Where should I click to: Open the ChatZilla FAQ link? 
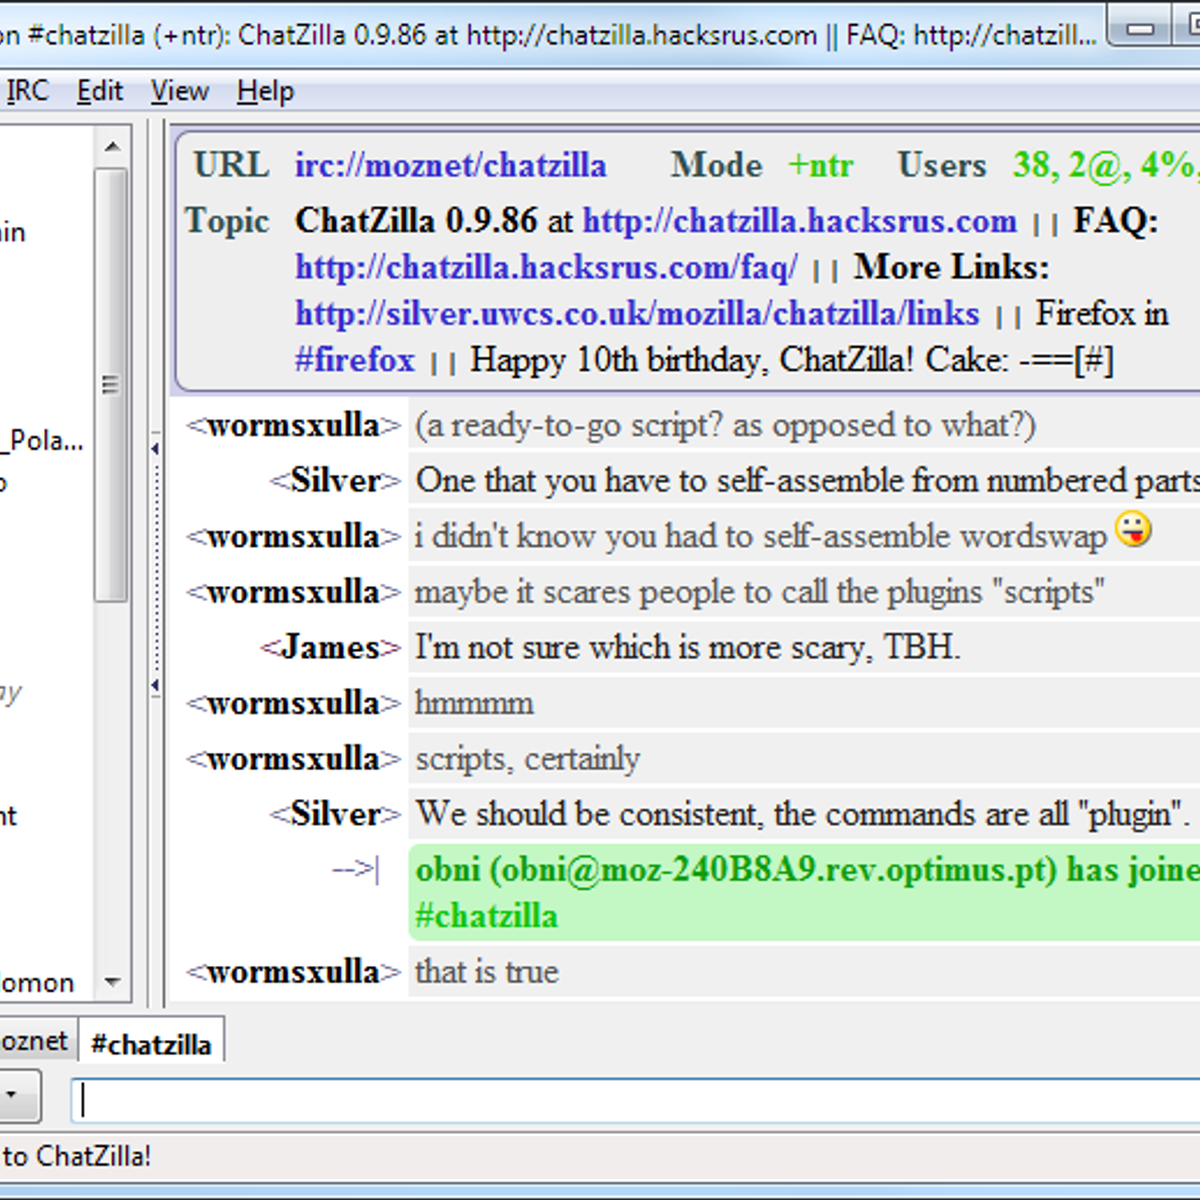(x=545, y=267)
